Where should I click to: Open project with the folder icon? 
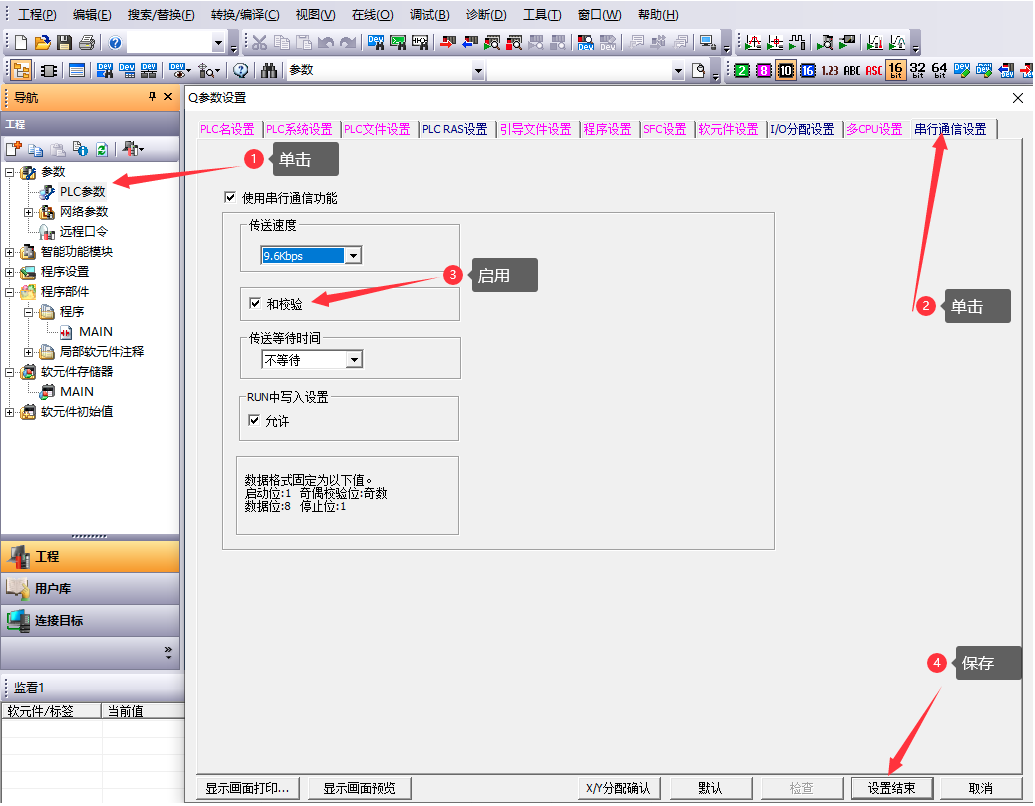click(x=42, y=42)
